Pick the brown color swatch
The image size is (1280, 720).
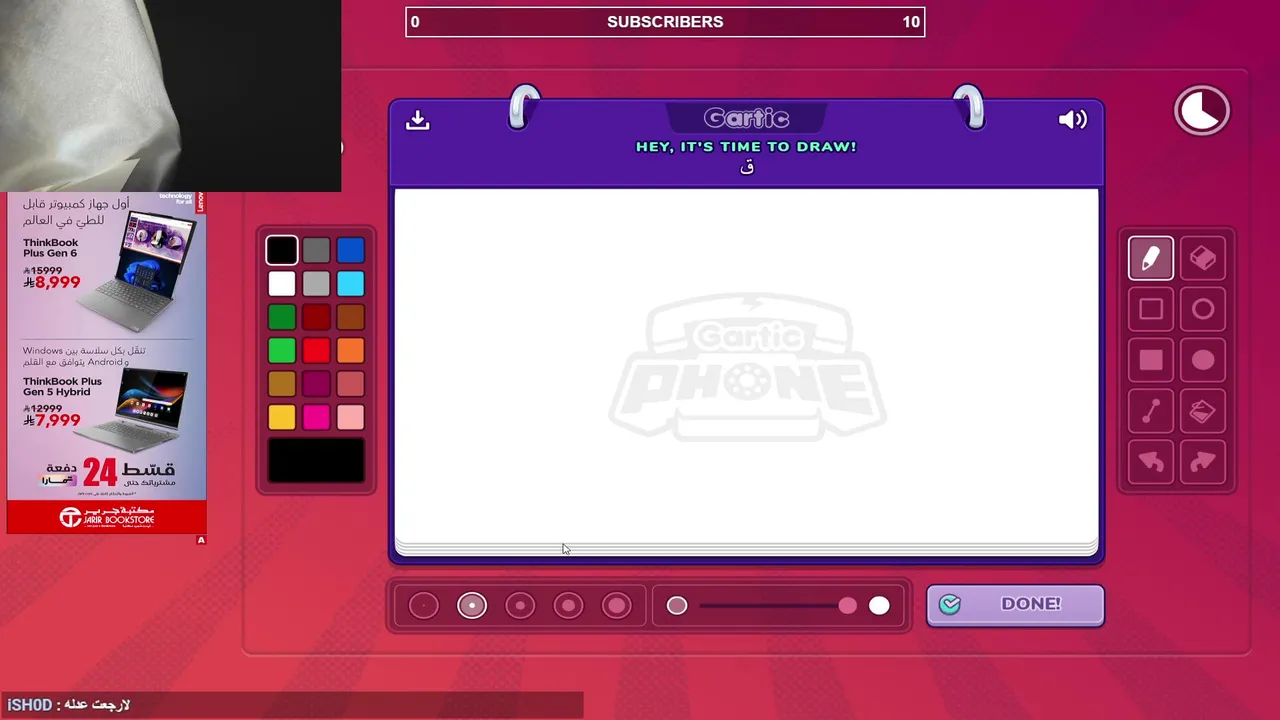(x=350, y=317)
